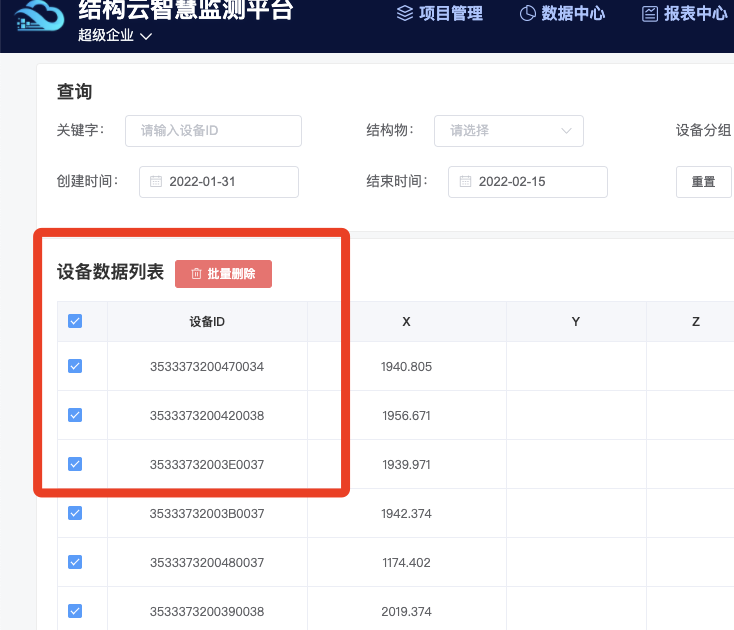The image size is (734, 630).
Task: Click the 批量删除 button
Action: coord(223,274)
